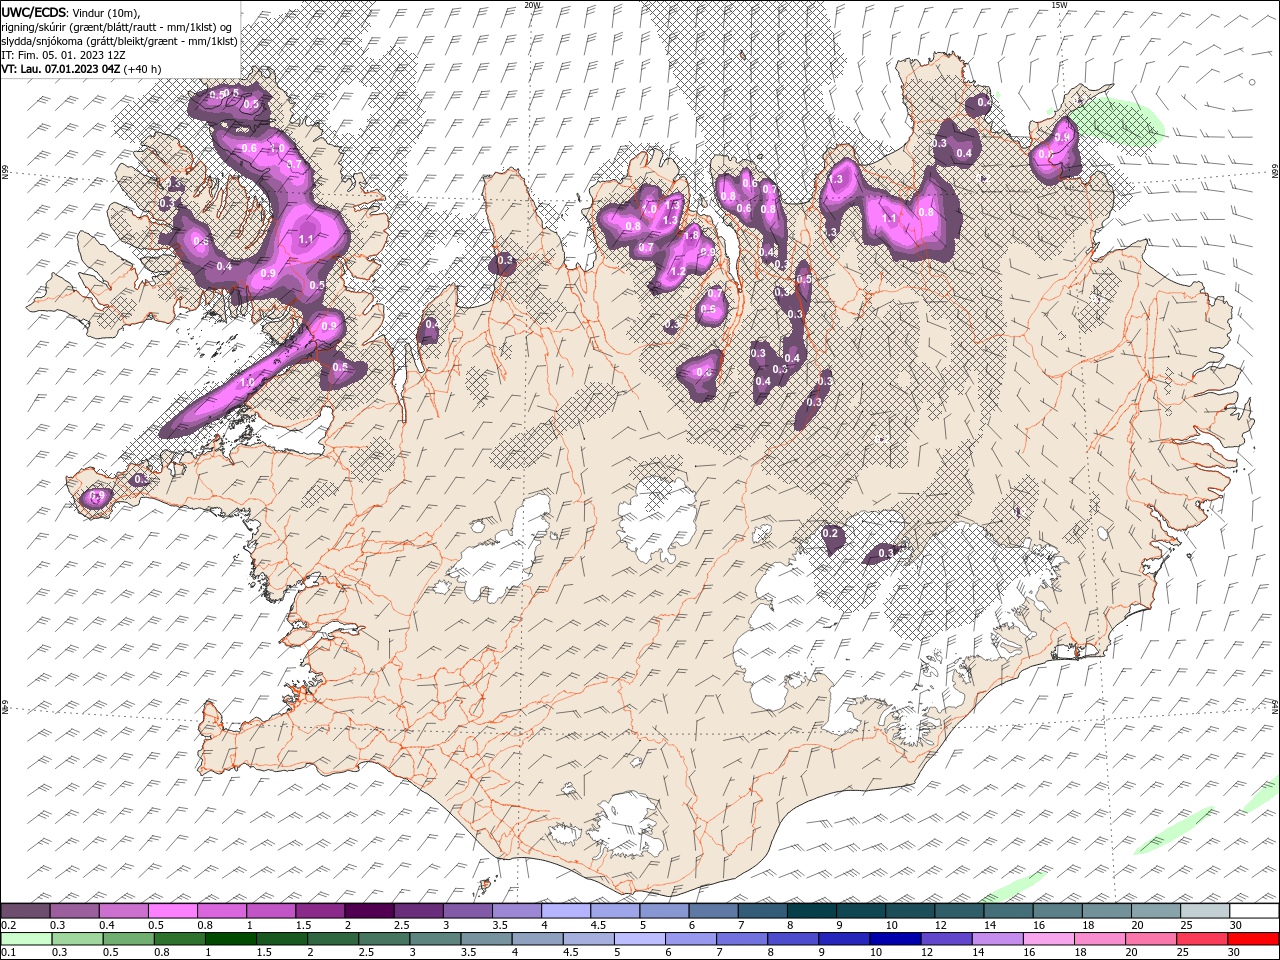Pick the upper legend swatch labeled 10

click(909, 911)
